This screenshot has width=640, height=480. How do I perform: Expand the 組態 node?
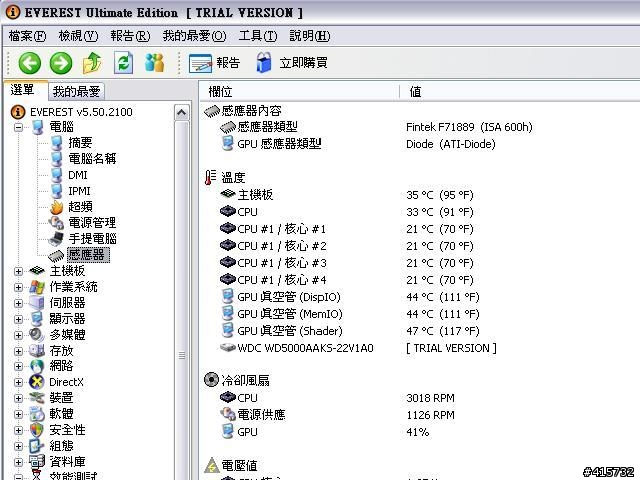click(18, 446)
